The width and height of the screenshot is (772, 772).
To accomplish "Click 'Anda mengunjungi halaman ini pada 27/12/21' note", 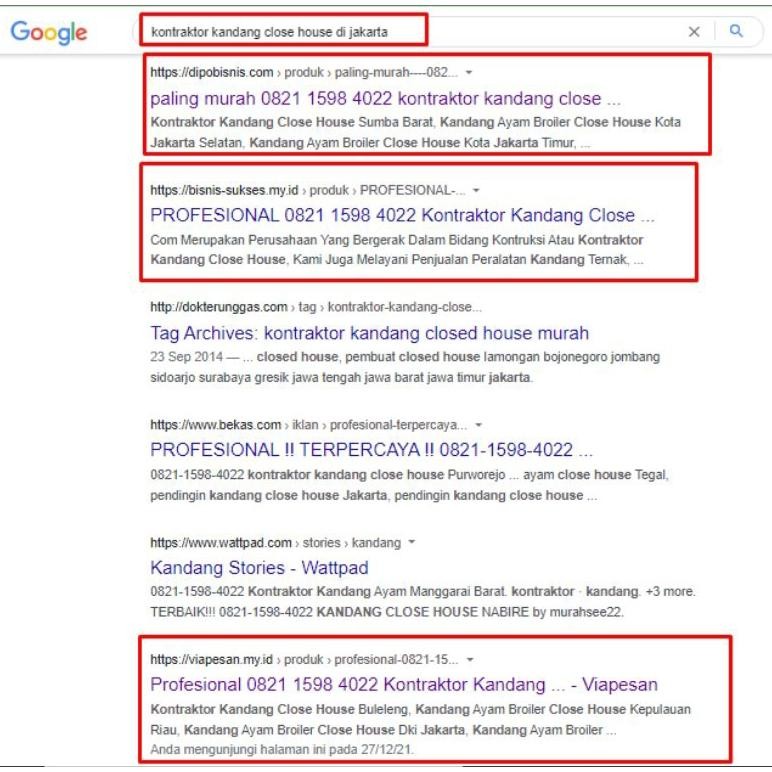I will coord(282,749).
